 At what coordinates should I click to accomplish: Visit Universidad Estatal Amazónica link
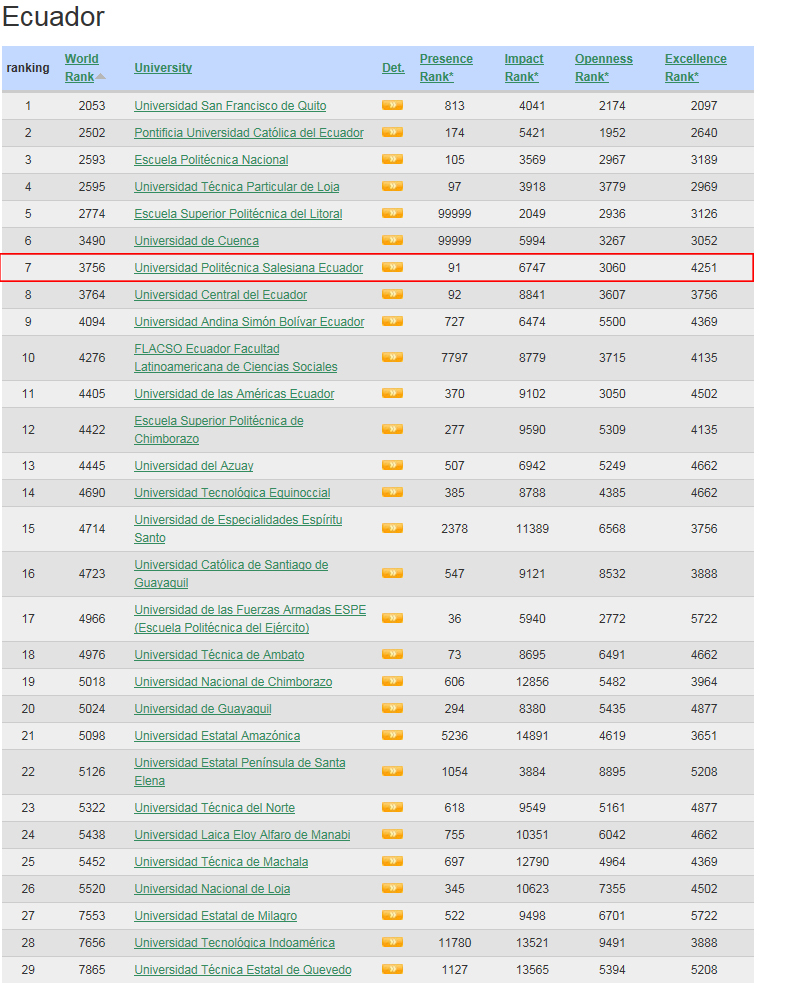pos(217,735)
